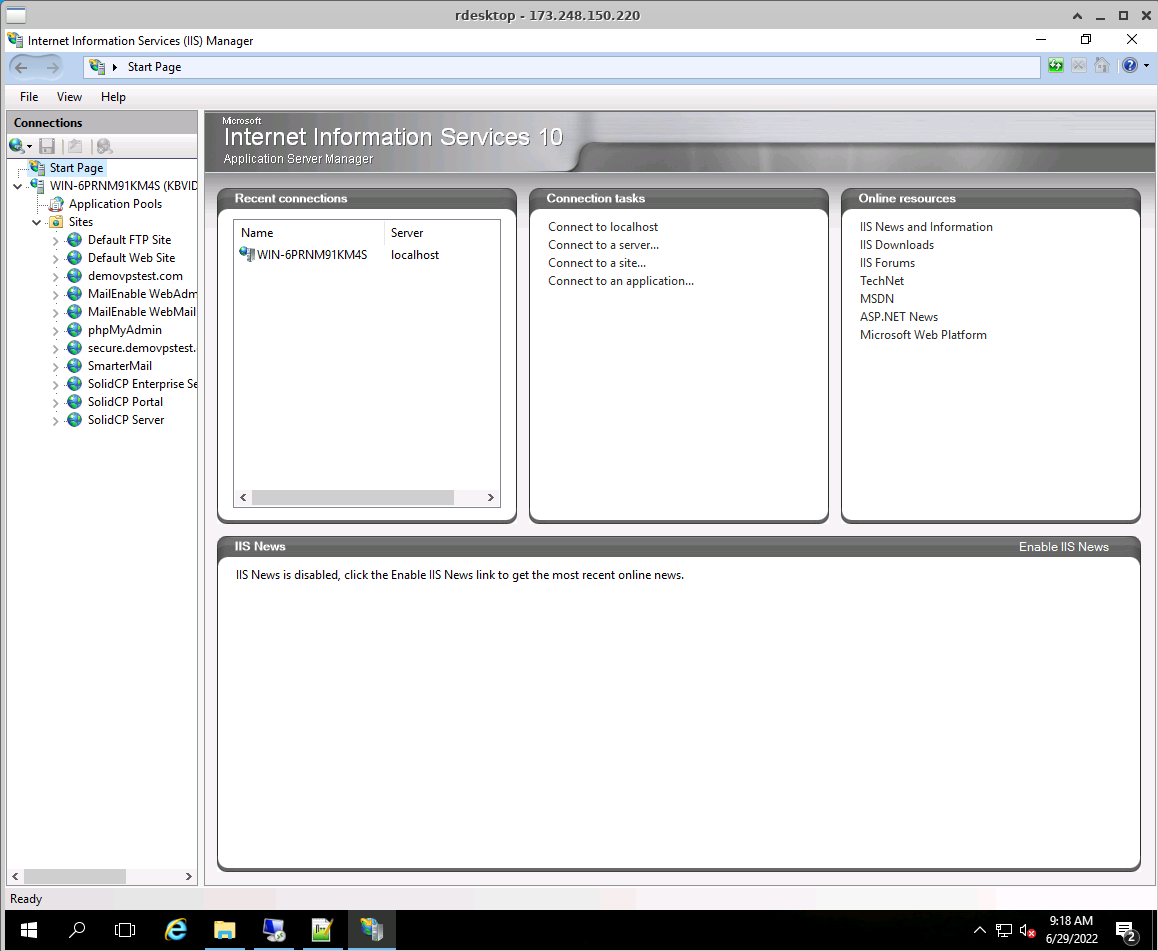1158x951 pixels.
Task: Click Connect to a site link
Action: [x=597, y=263]
